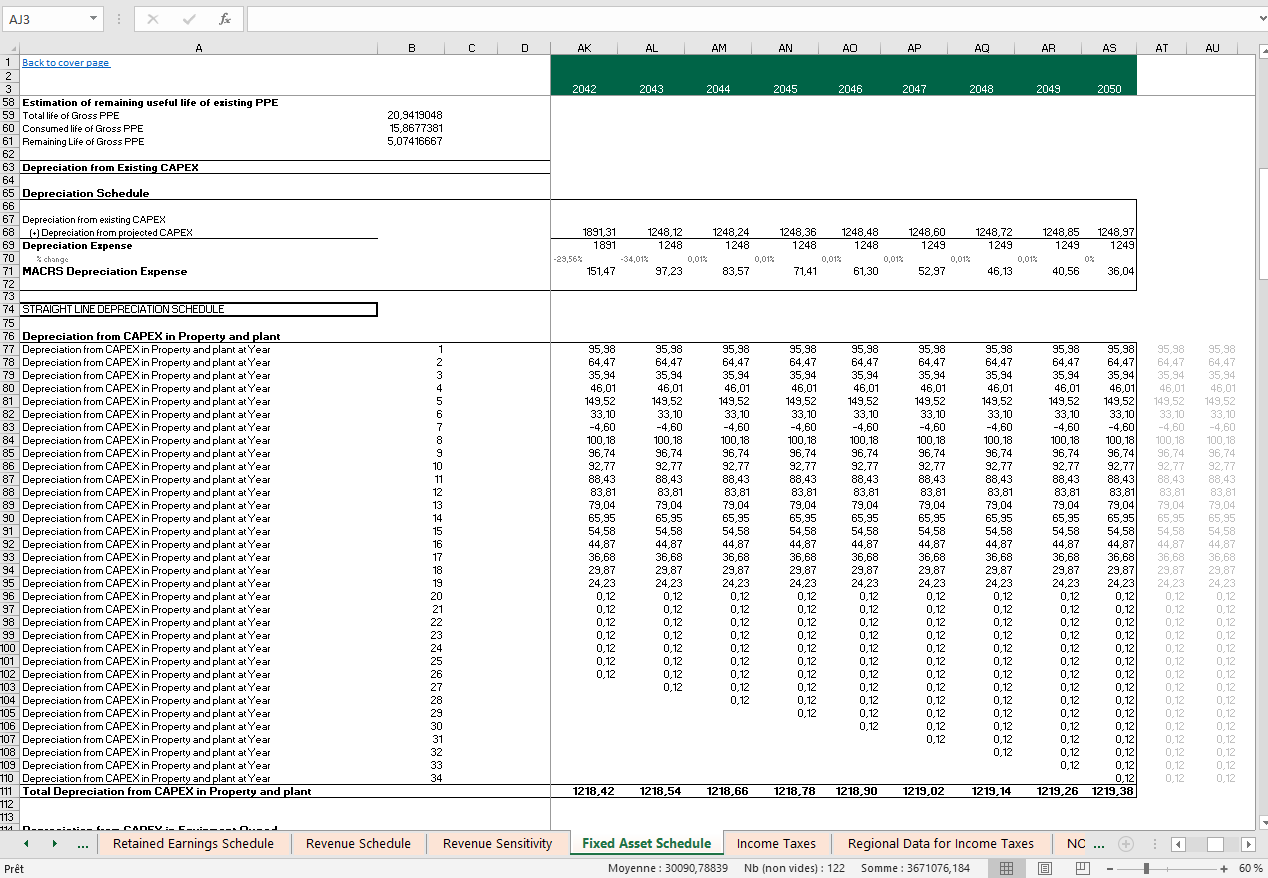
Task: Click the Total life of Gross PPE value 20,9419048
Action: pos(415,115)
